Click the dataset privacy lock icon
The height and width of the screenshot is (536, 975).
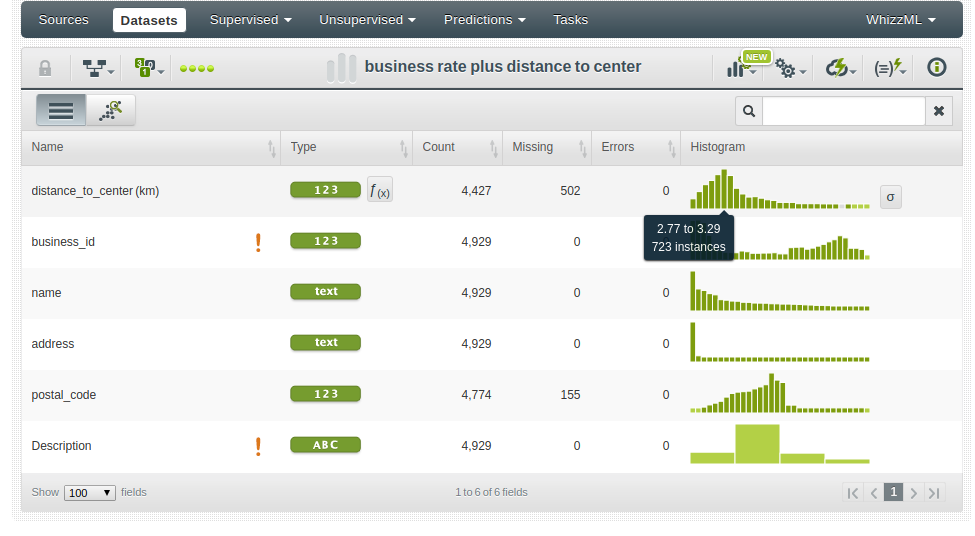coord(45,68)
